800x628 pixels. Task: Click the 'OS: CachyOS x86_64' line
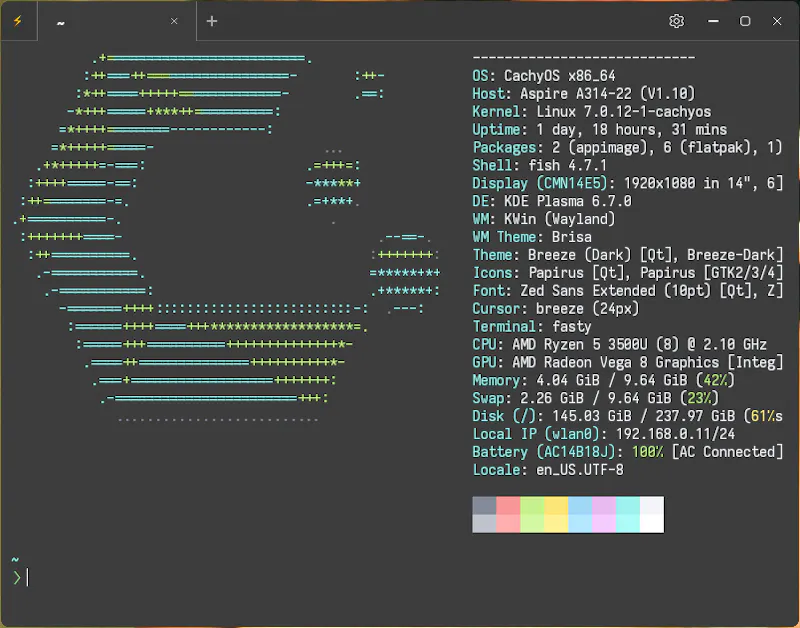pos(544,76)
